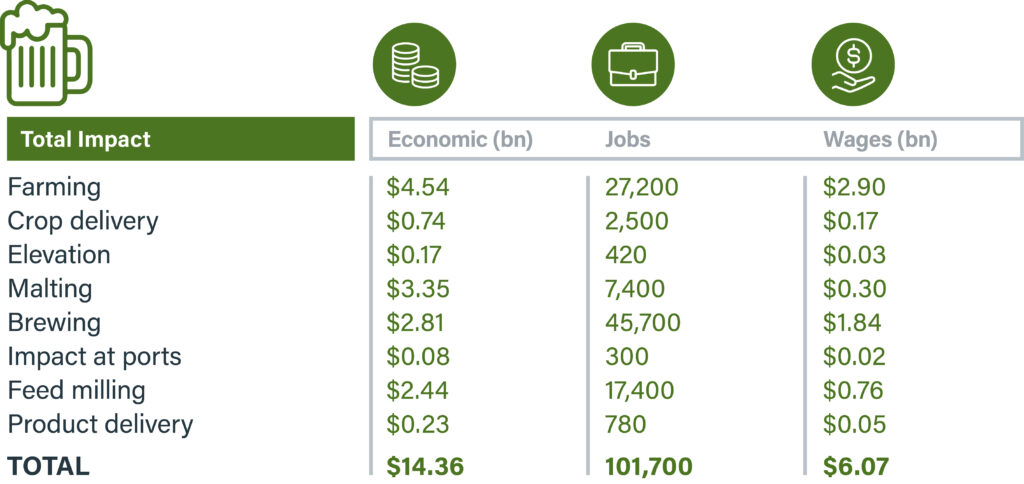
Task: Click the $14.36 economic total value
Action: click(x=426, y=466)
